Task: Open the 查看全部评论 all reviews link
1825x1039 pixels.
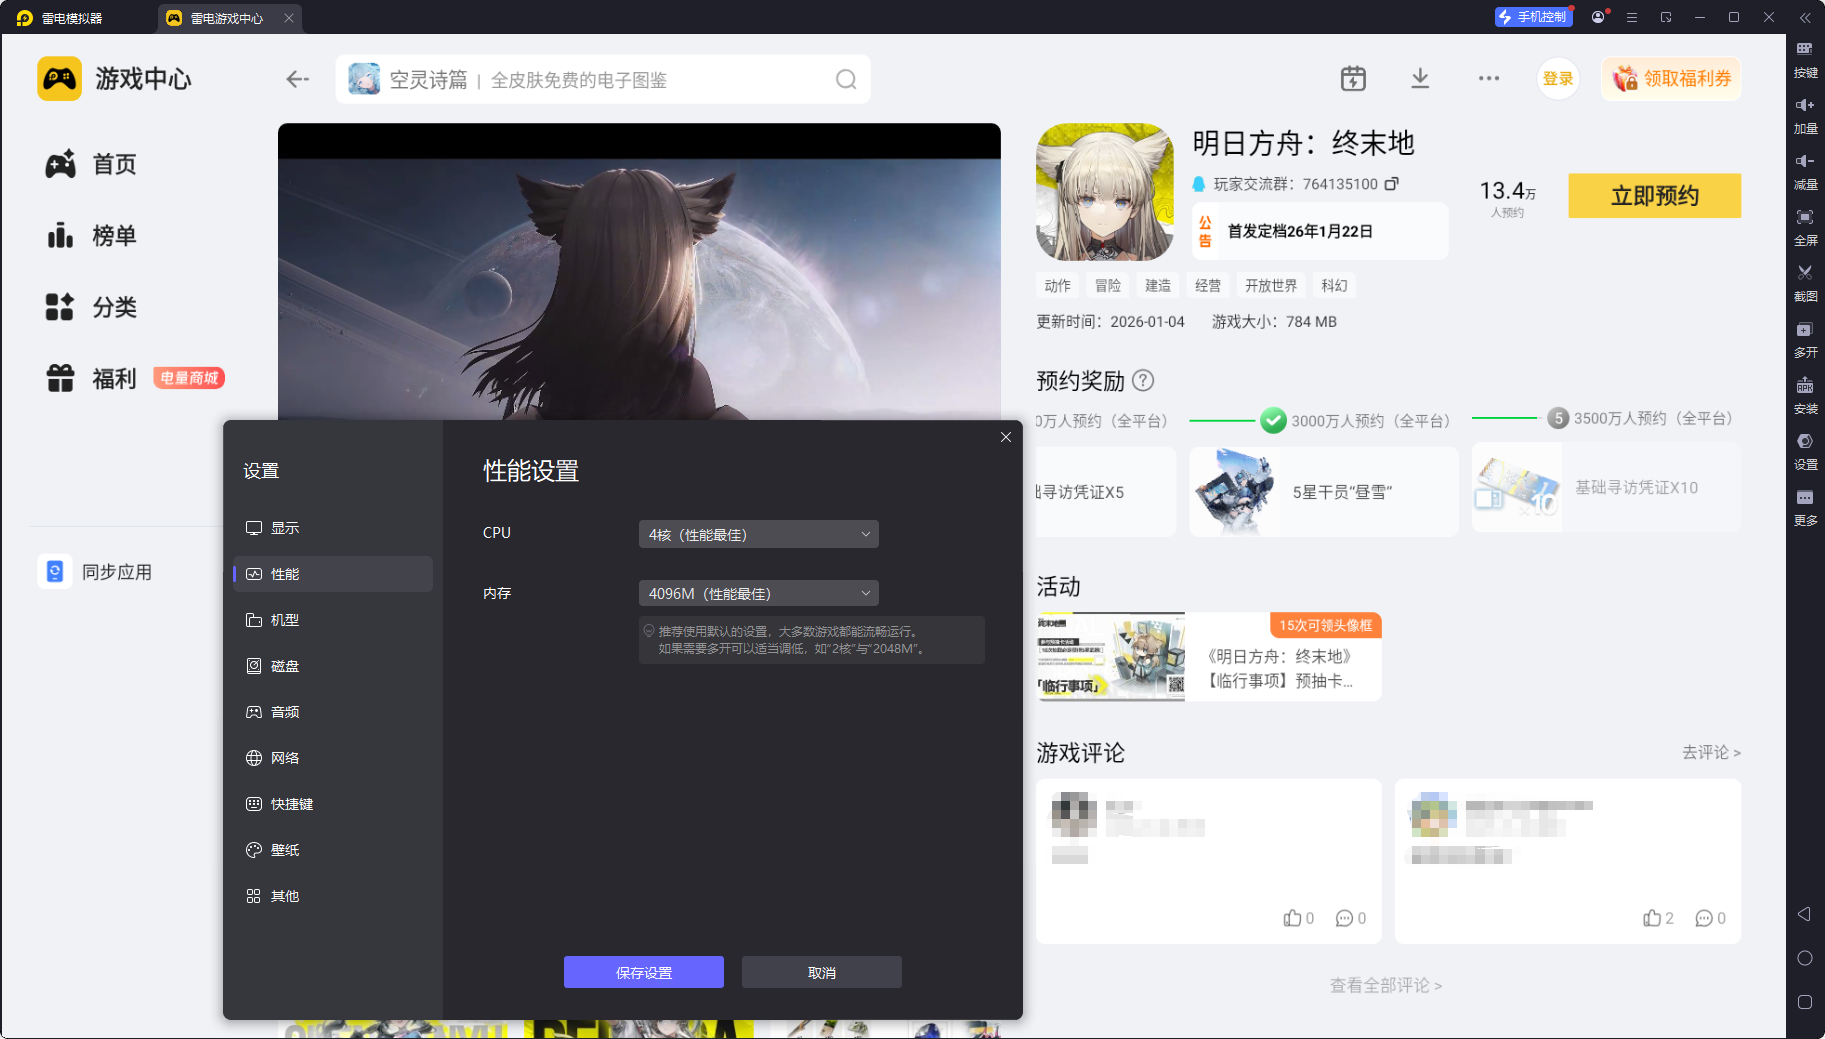Action: tap(1386, 986)
